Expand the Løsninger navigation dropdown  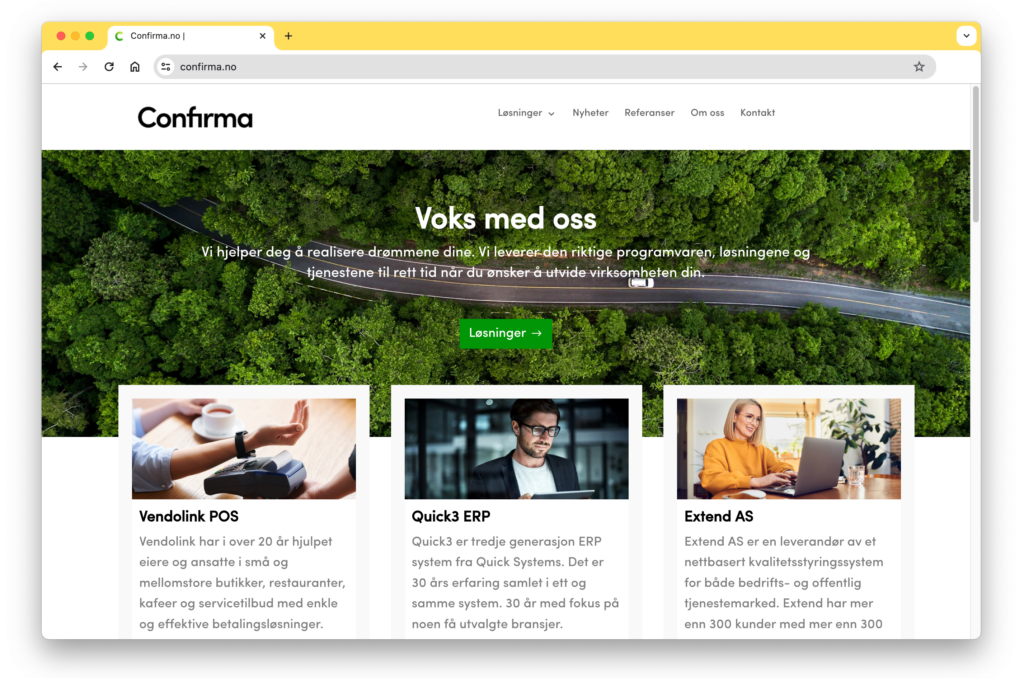526,113
